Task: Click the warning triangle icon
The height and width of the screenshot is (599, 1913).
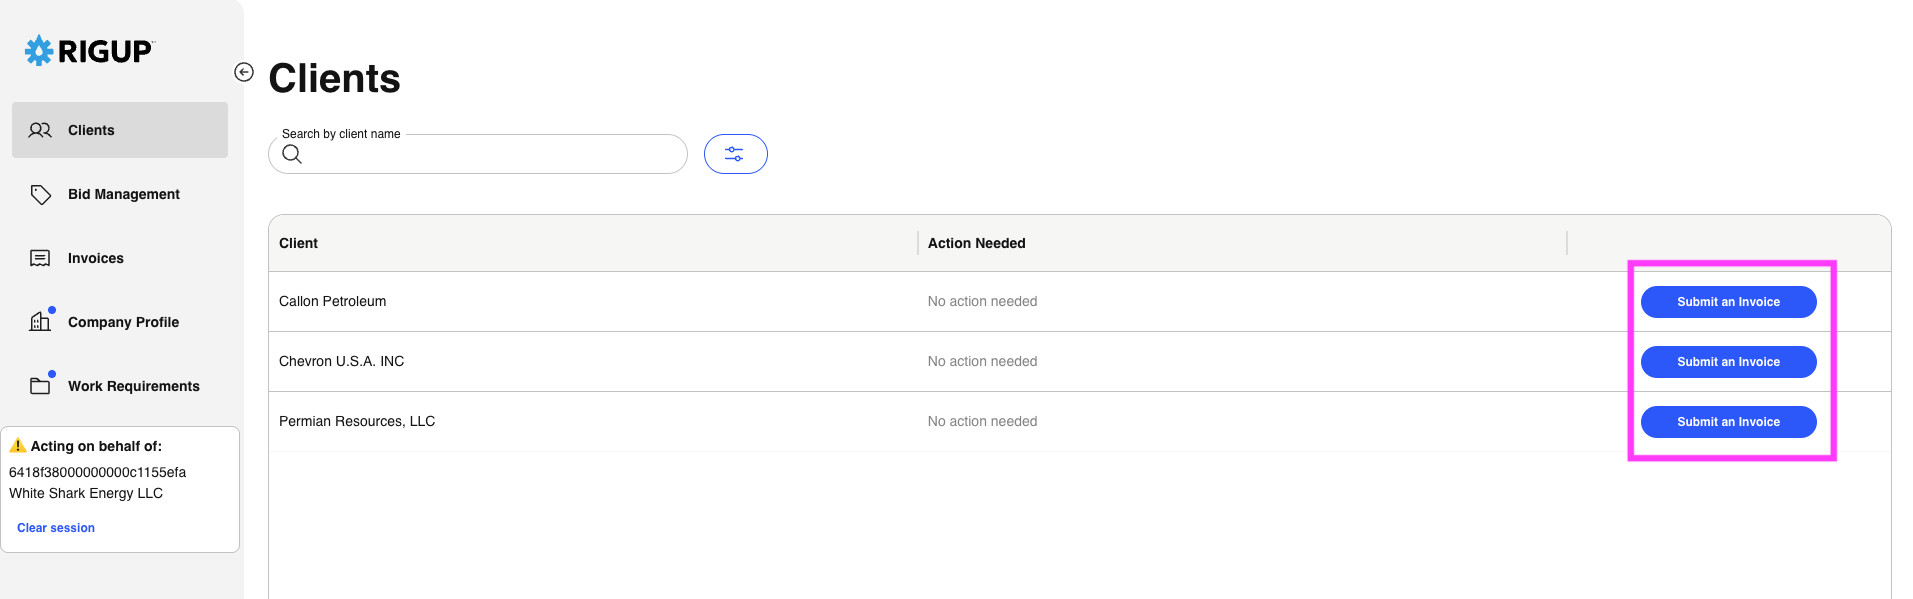Action: (x=18, y=446)
